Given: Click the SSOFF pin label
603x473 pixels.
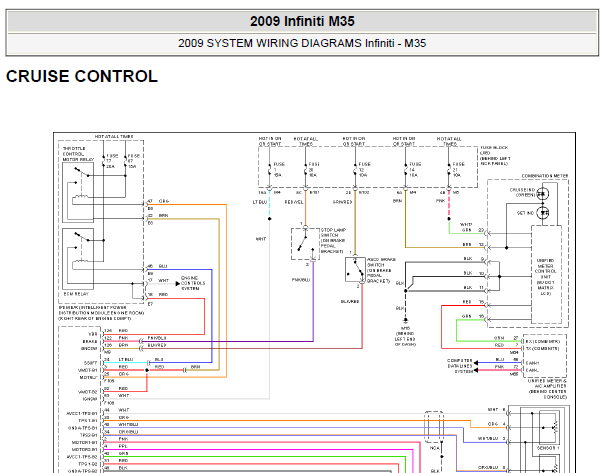Looking at the screenshot, I should coord(90,363).
